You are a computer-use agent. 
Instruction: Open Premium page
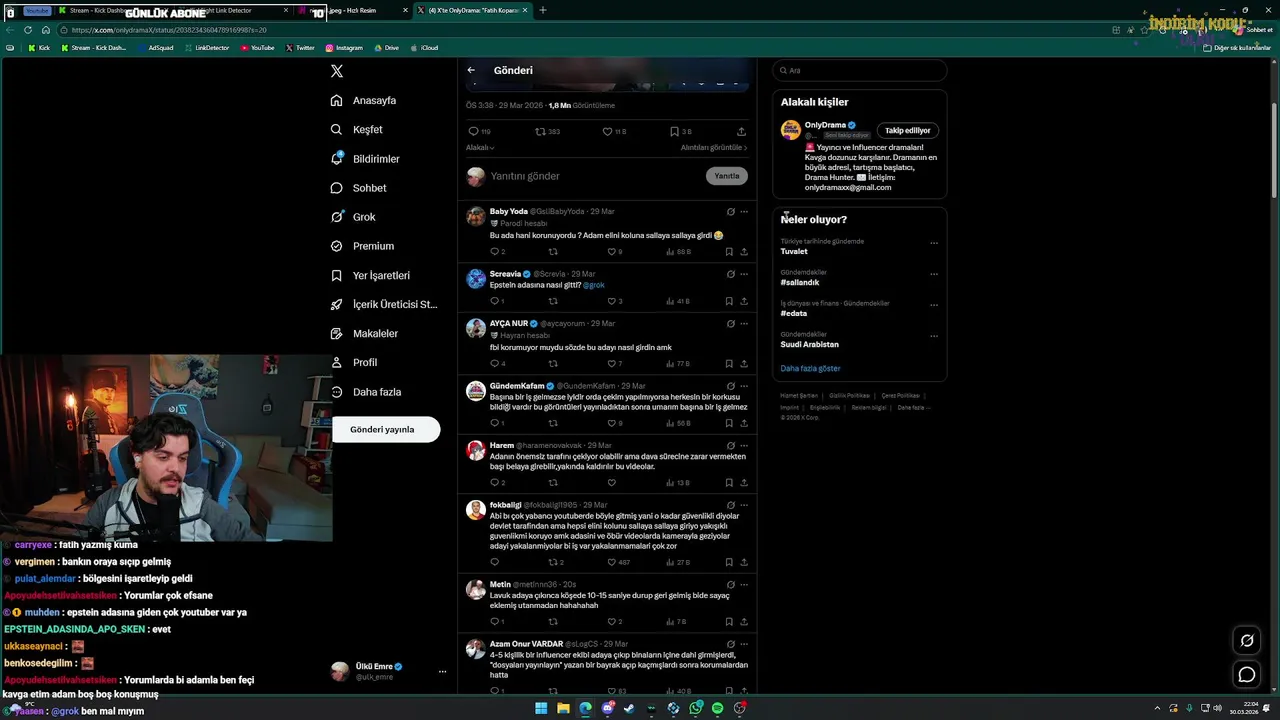362,246
